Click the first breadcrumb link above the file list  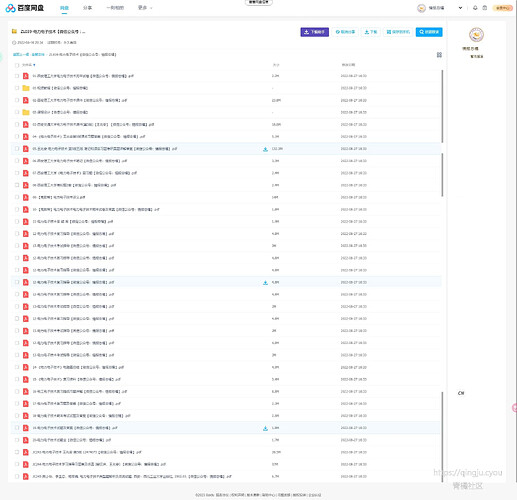pos(21,54)
